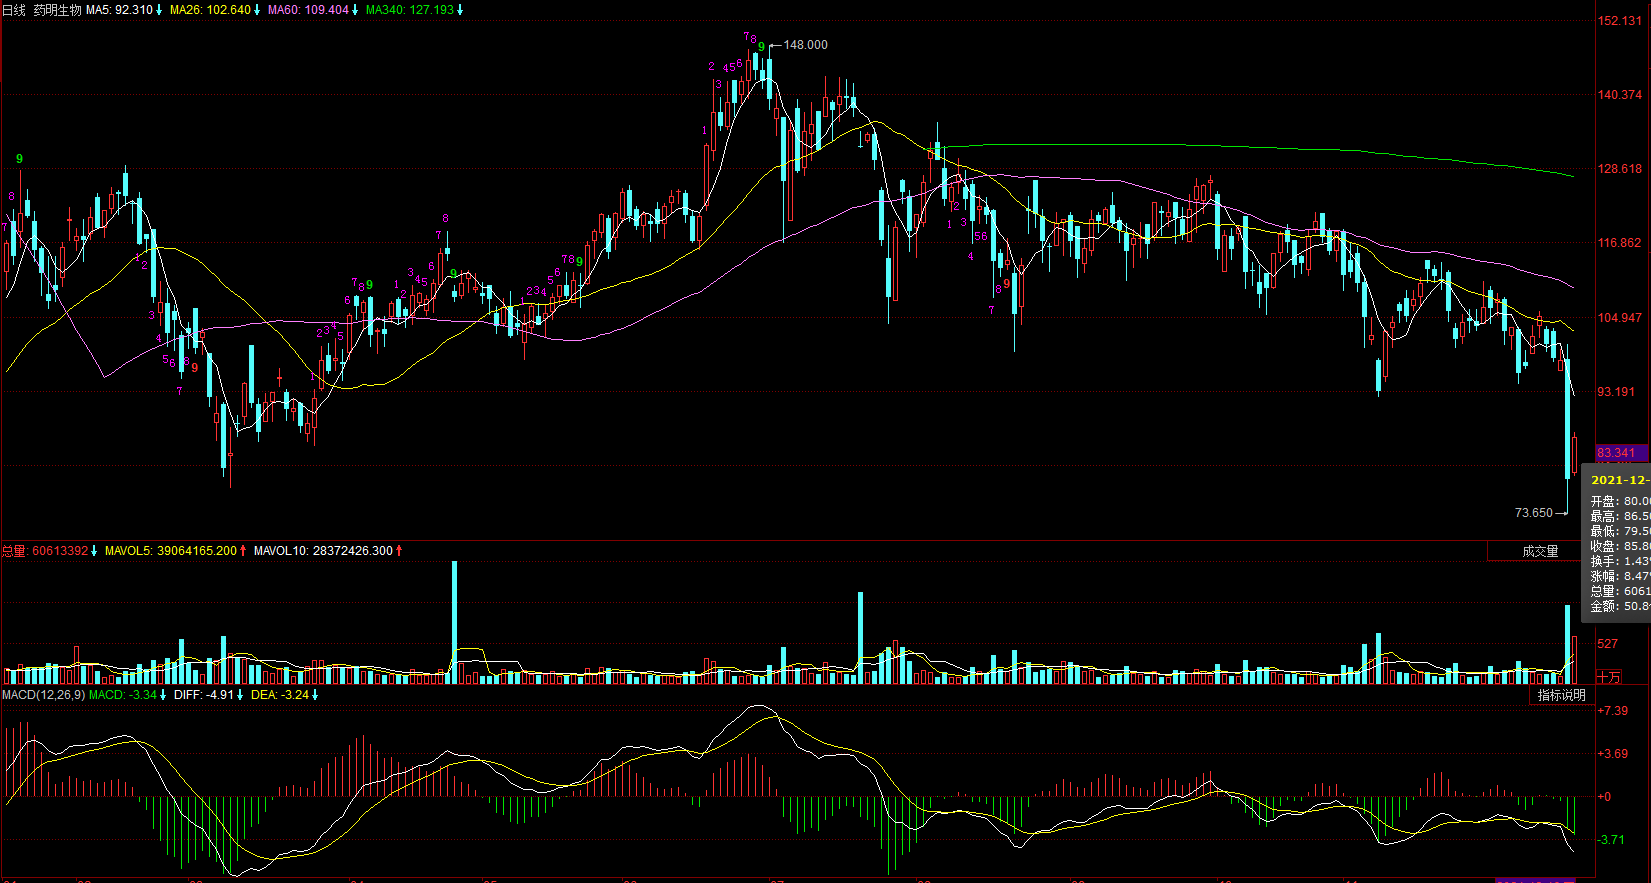
Task: Click the down arrow next to MA26 value
Action: 257,10
